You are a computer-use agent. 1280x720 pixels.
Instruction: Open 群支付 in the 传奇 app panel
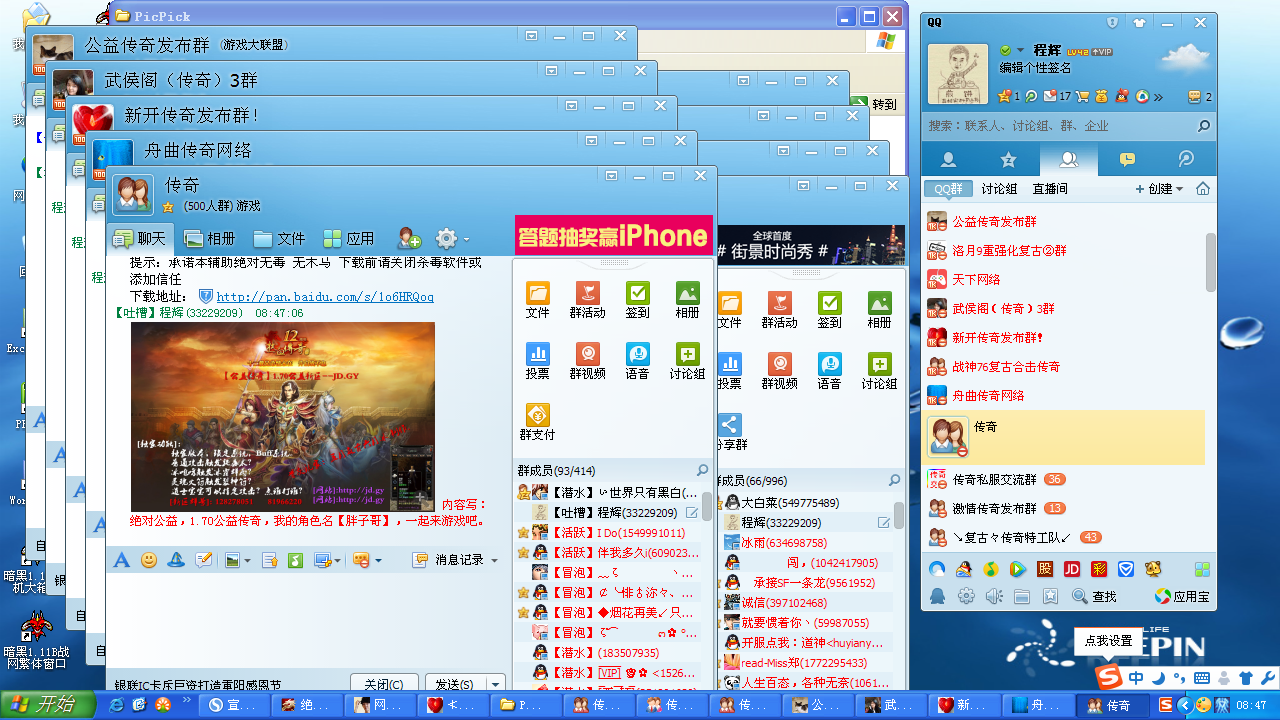537,422
